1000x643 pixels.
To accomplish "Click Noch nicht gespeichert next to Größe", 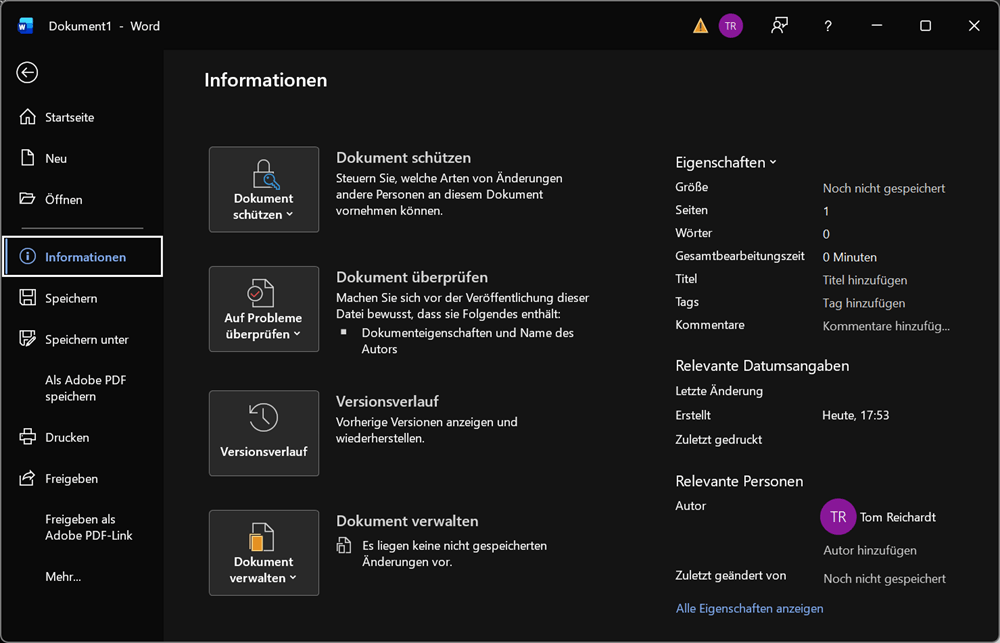I will [884, 188].
